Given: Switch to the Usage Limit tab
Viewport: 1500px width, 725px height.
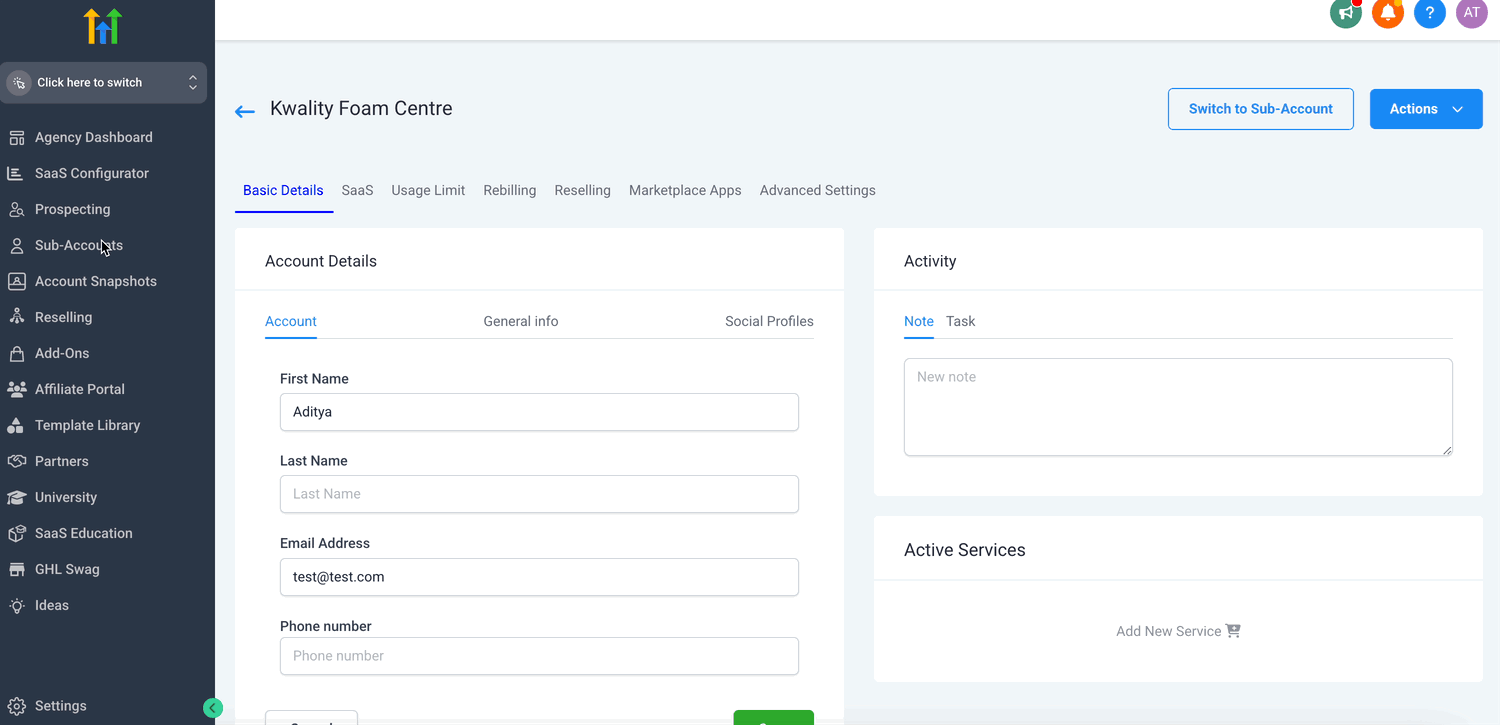Looking at the screenshot, I should click(x=428, y=190).
